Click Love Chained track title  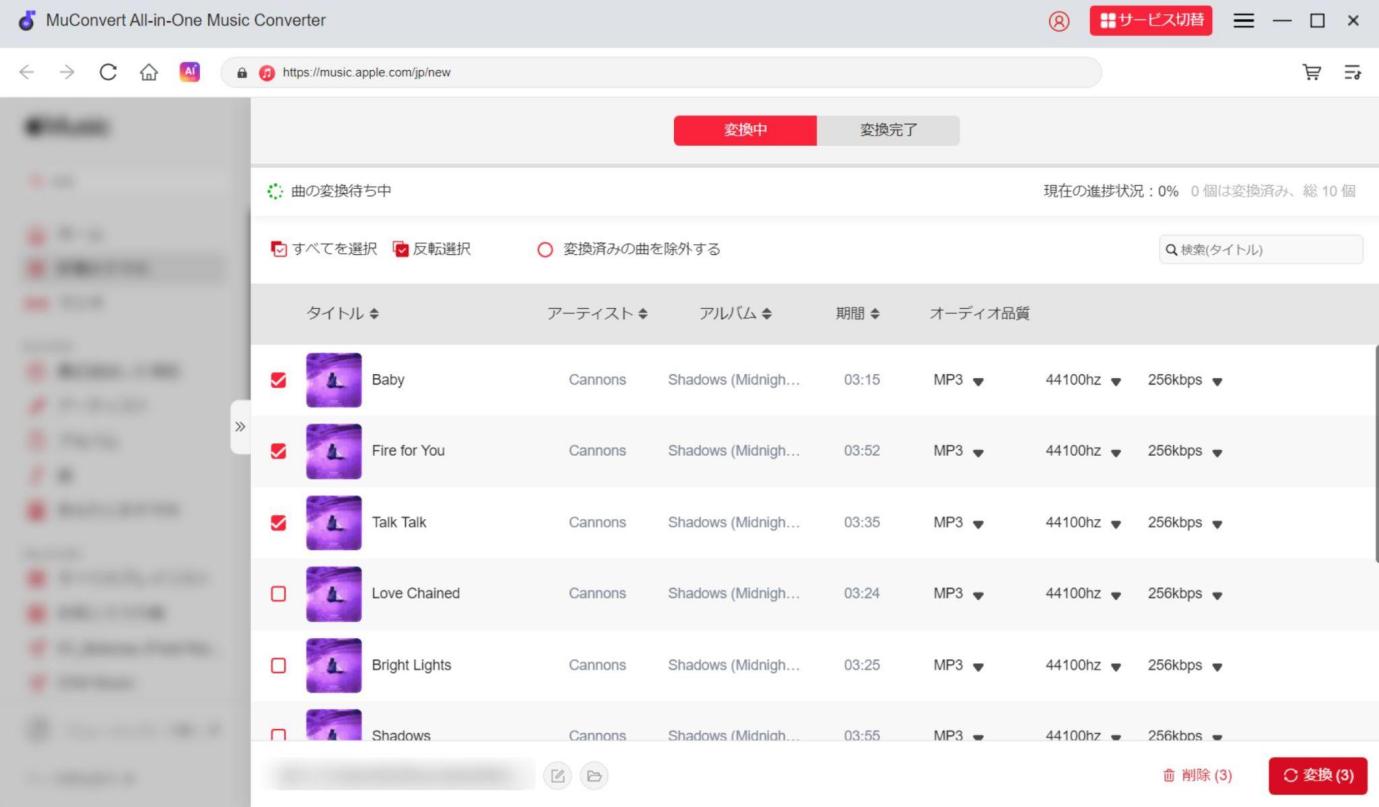416,593
